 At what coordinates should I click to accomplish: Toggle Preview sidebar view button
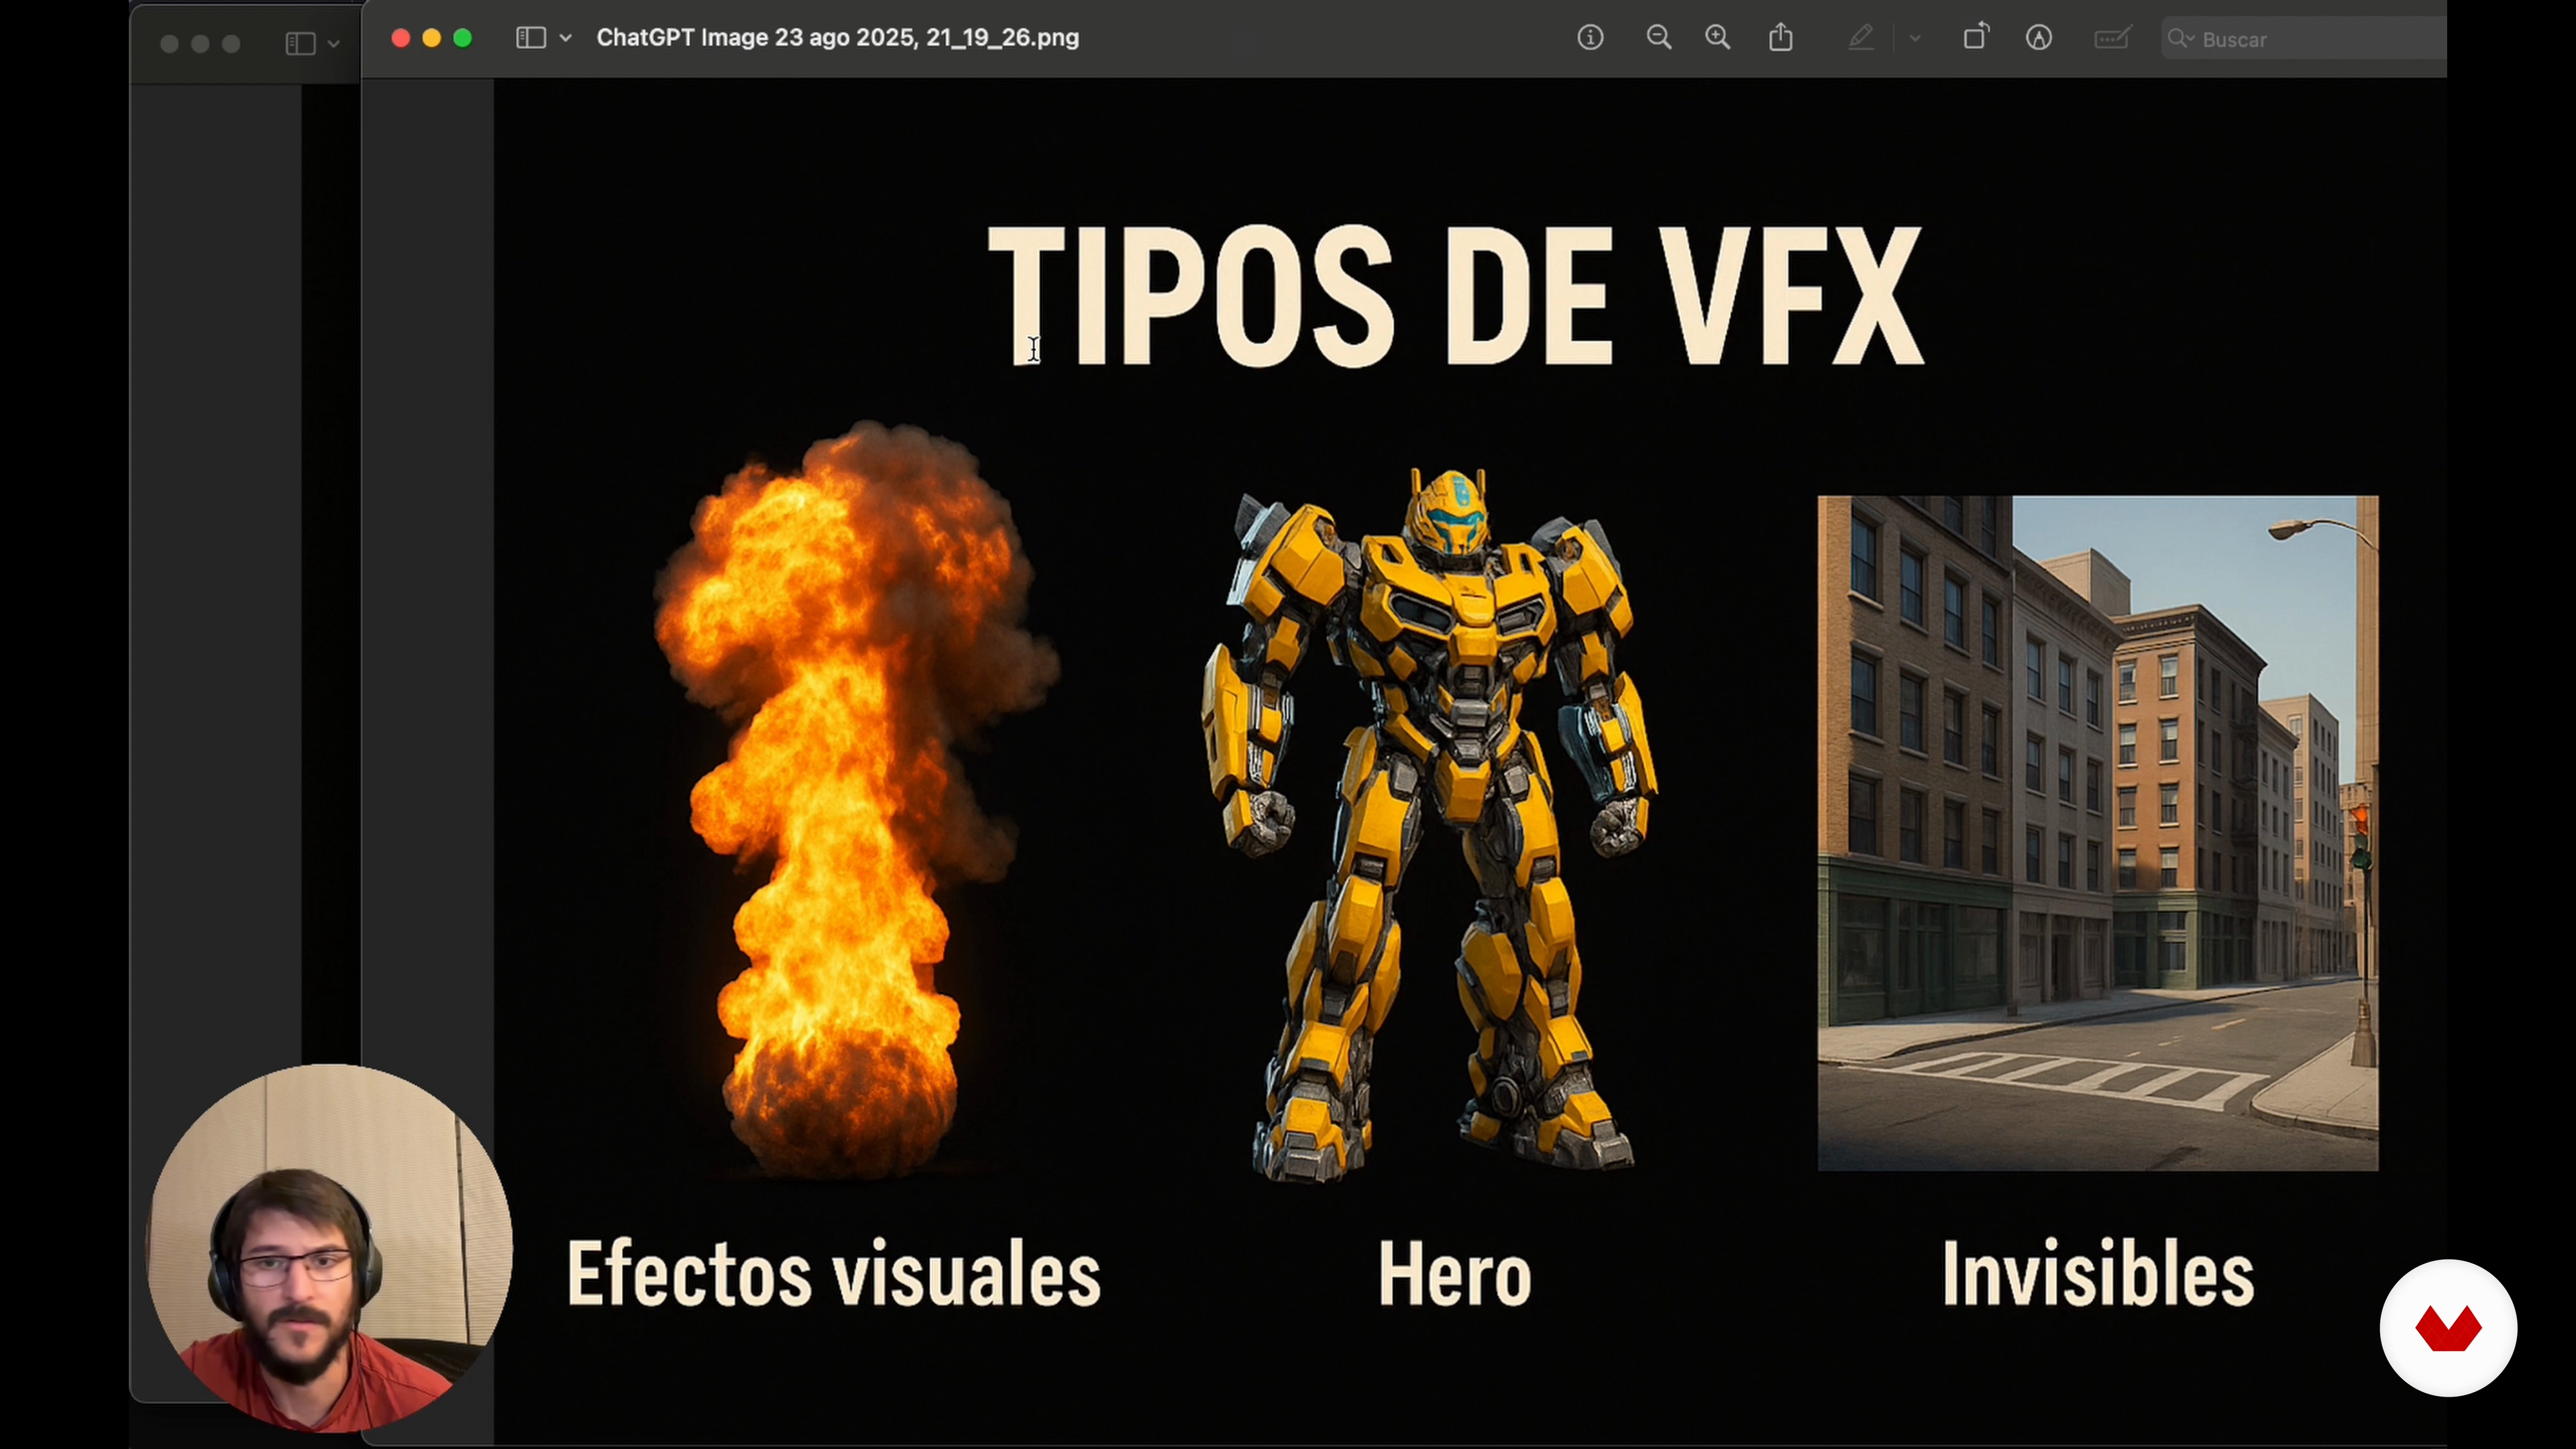[x=531, y=38]
